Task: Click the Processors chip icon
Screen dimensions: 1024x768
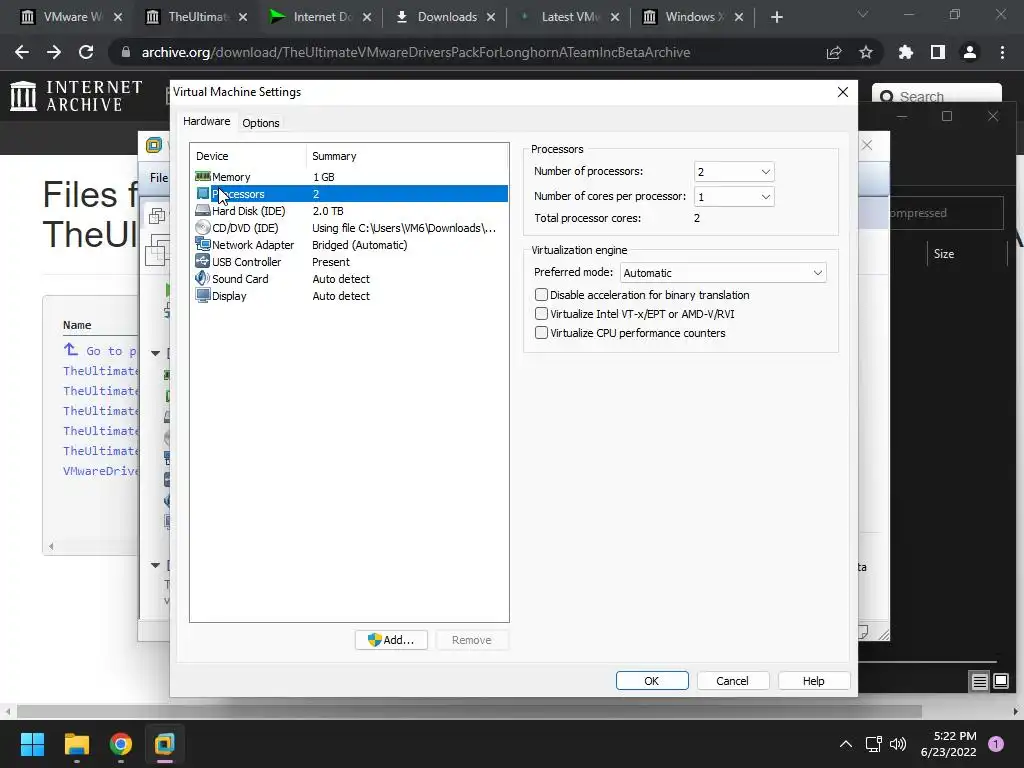Action: pyautogui.click(x=202, y=193)
